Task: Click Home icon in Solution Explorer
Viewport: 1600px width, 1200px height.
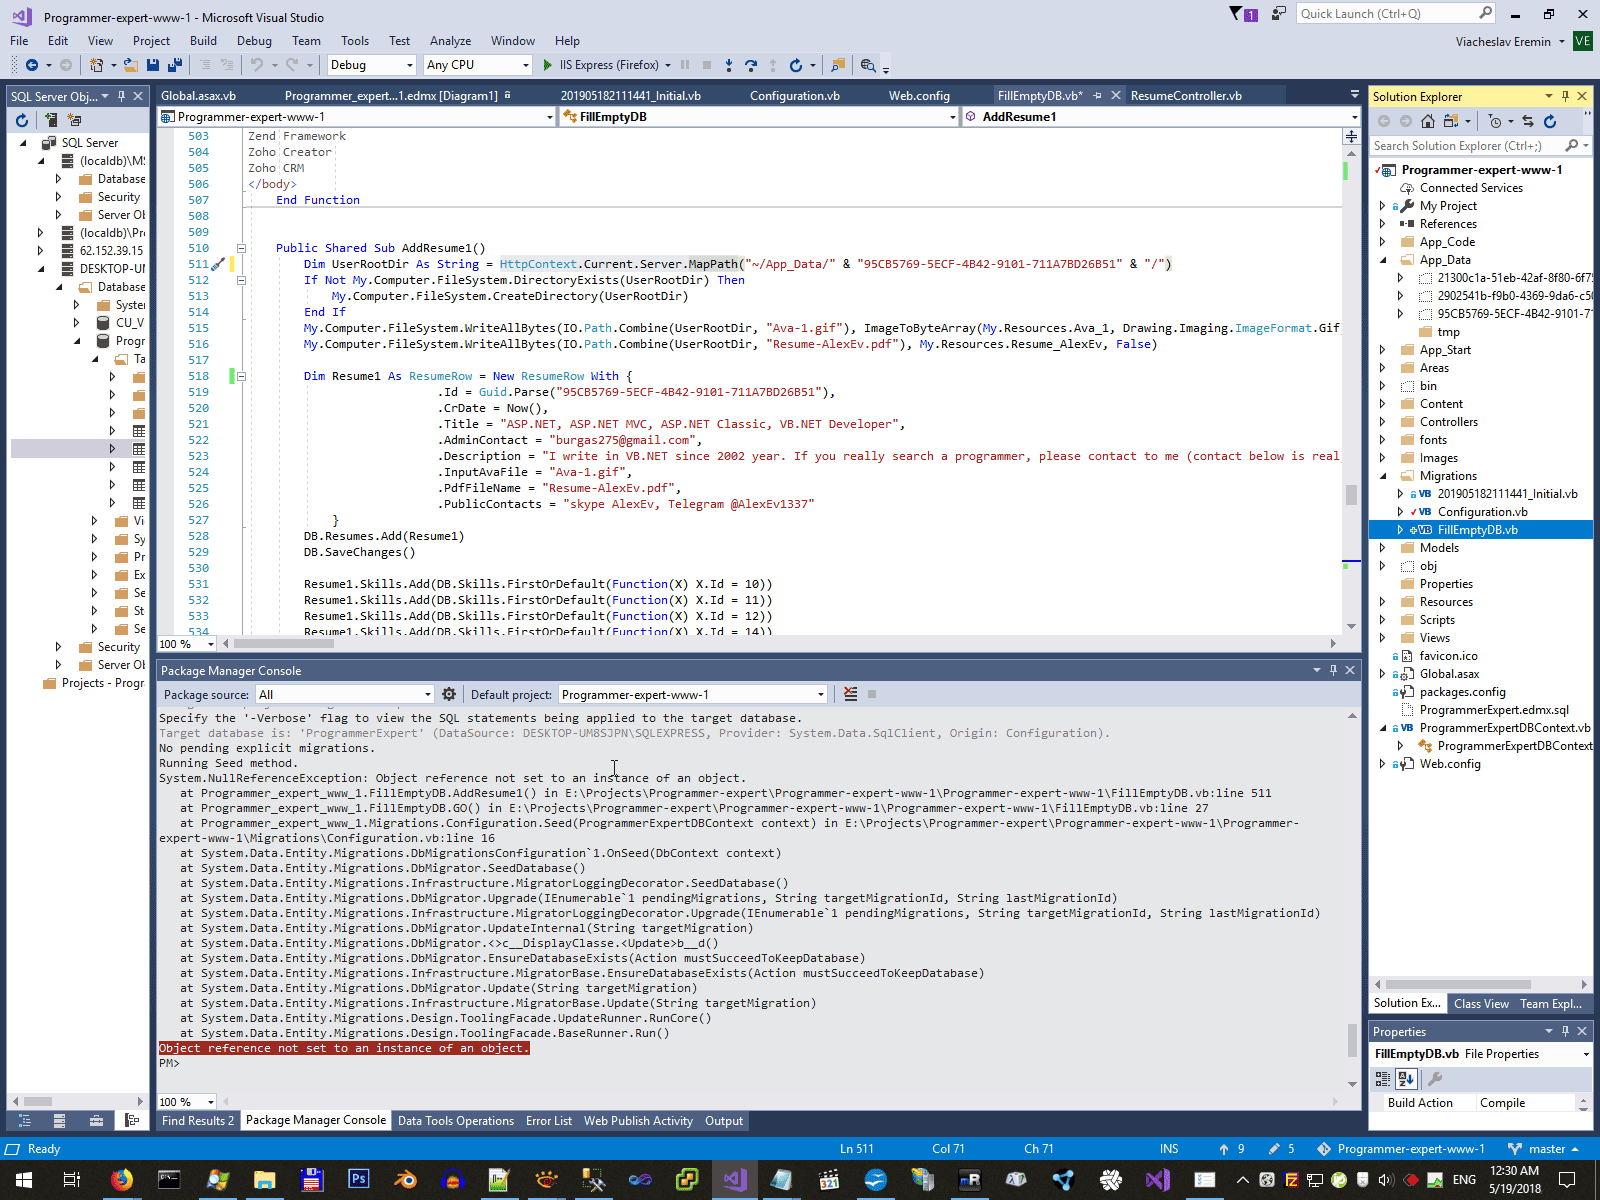Action: tap(1428, 121)
